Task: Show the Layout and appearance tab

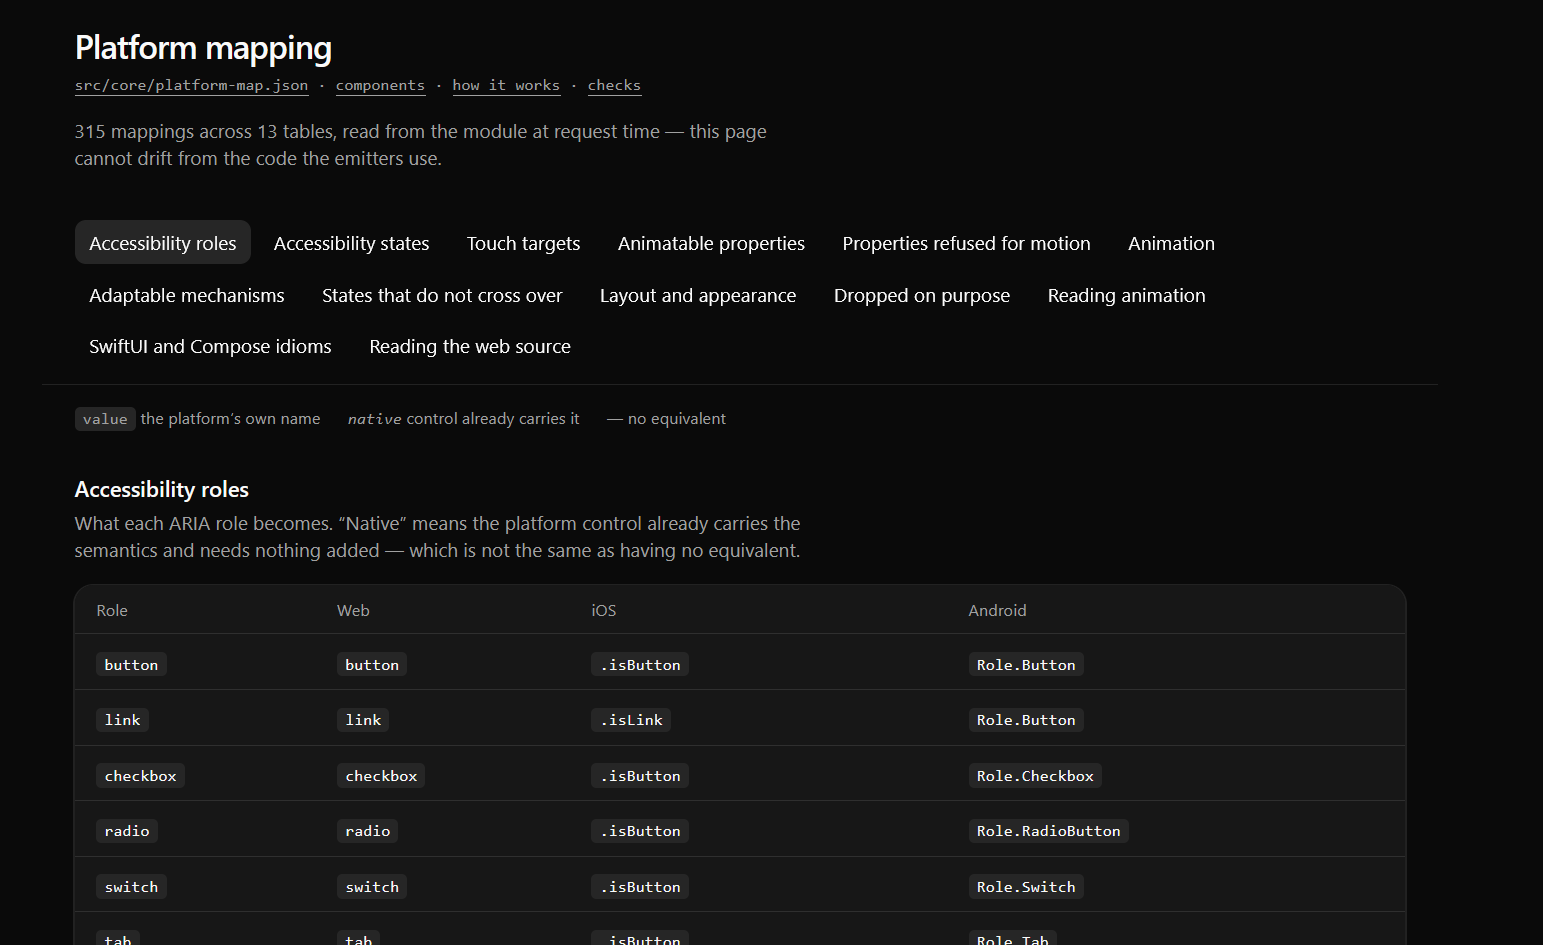Action: click(698, 295)
